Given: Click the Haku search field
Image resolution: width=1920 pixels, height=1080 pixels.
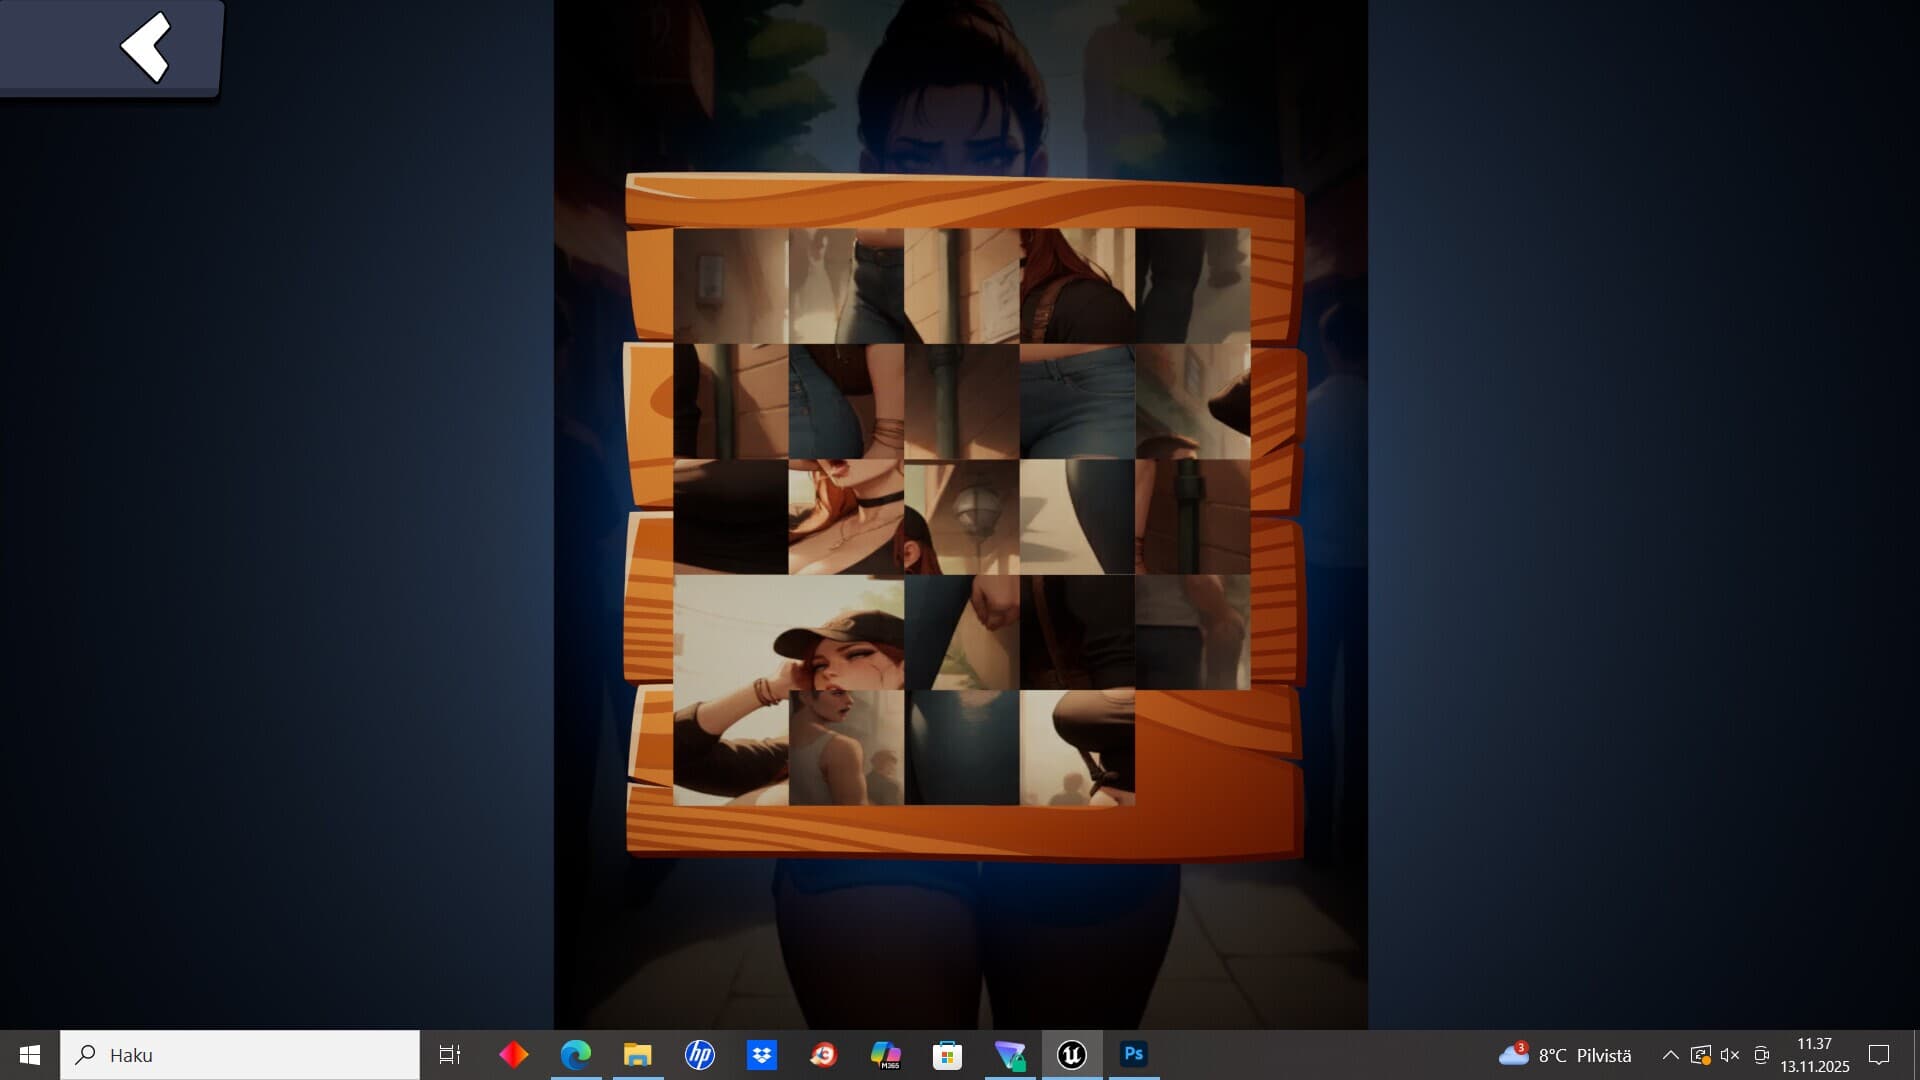Looking at the screenshot, I should [x=240, y=1054].
